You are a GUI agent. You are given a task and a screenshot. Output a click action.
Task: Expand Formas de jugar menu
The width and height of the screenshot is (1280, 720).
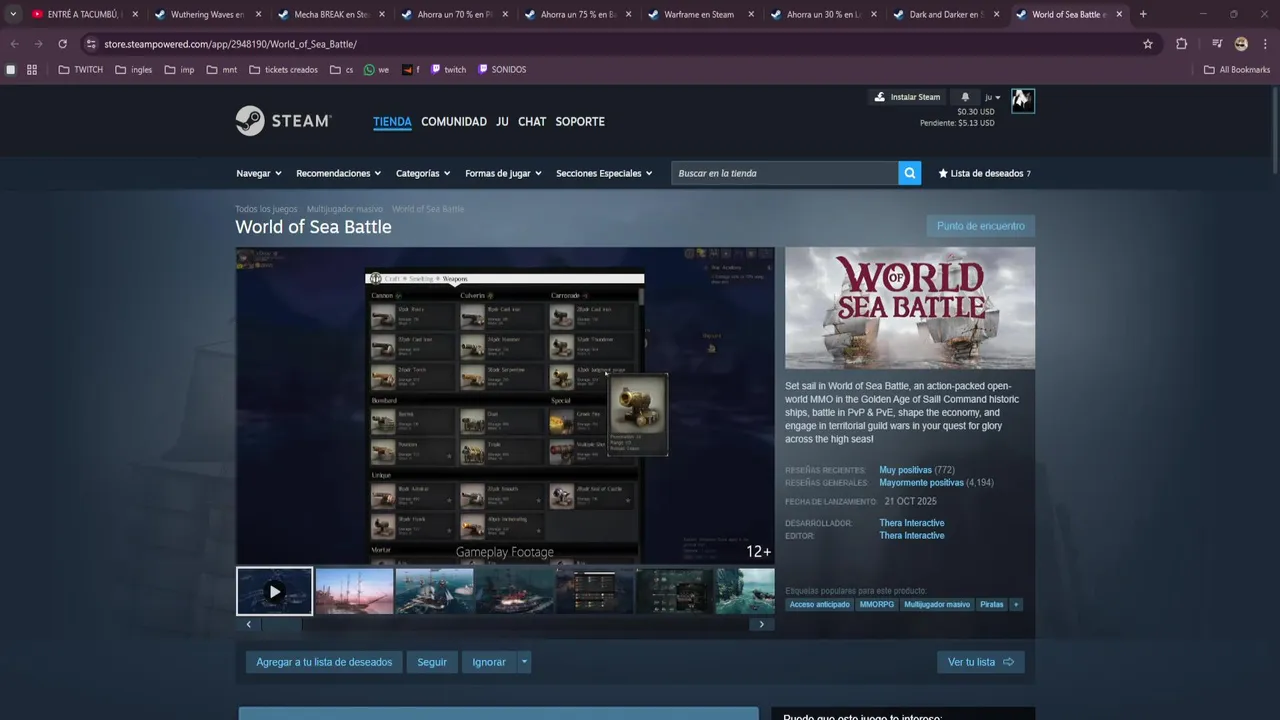pos(503,173)
